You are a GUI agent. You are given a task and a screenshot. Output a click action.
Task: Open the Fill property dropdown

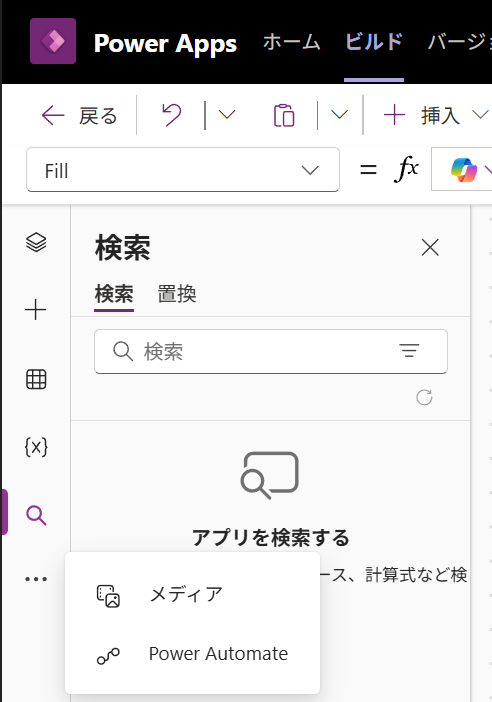tap(183, 170)
